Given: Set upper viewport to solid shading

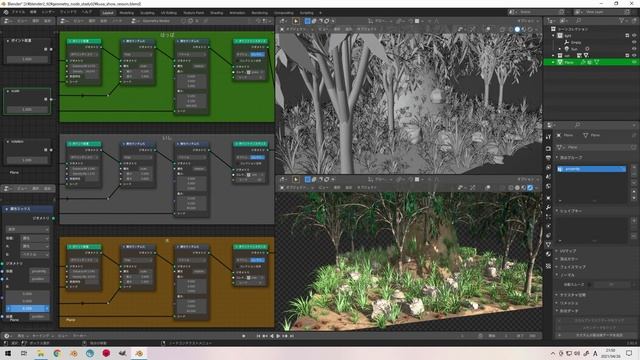Looking at the screenshot, I should tap(517, 29).
